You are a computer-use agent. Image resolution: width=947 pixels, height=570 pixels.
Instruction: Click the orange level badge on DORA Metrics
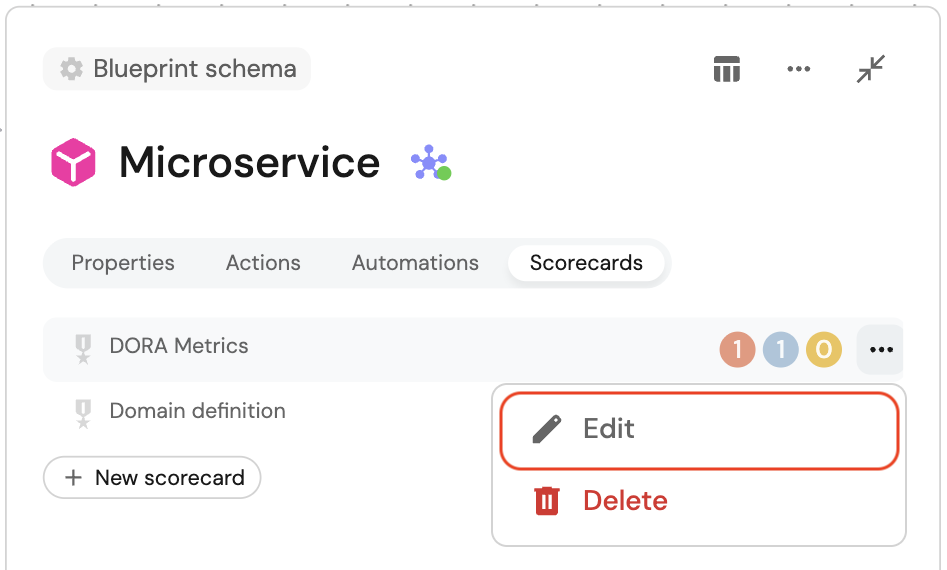click(x=737, y=350)
